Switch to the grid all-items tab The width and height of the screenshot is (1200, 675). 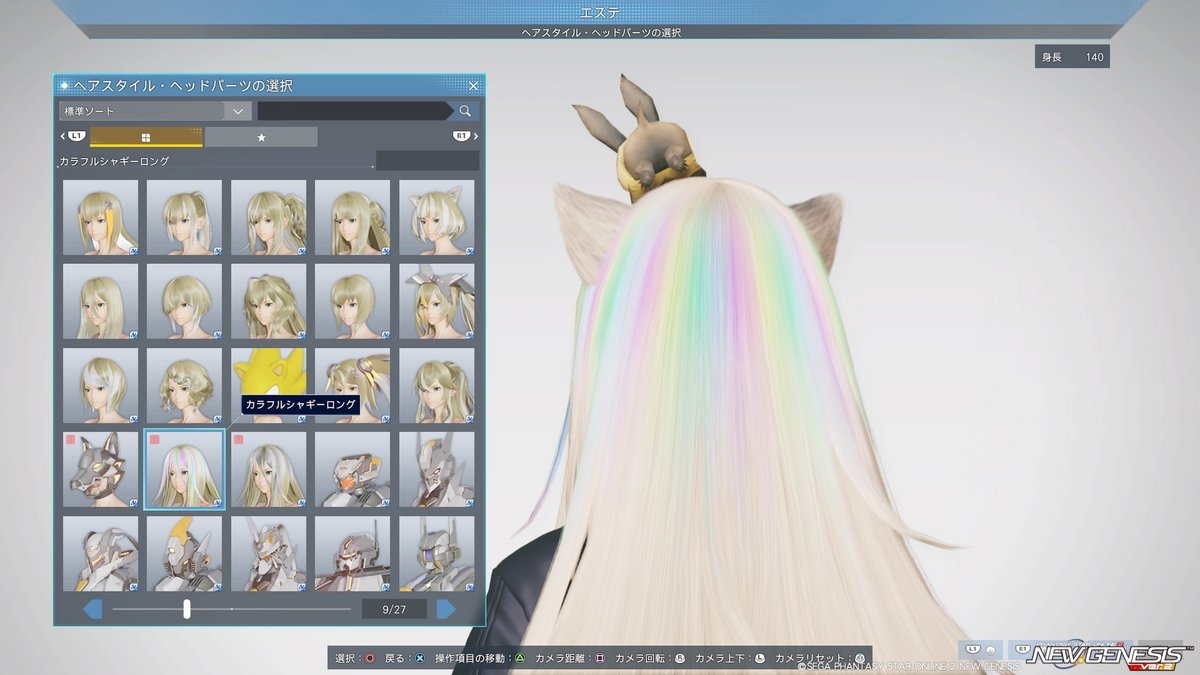146,137
